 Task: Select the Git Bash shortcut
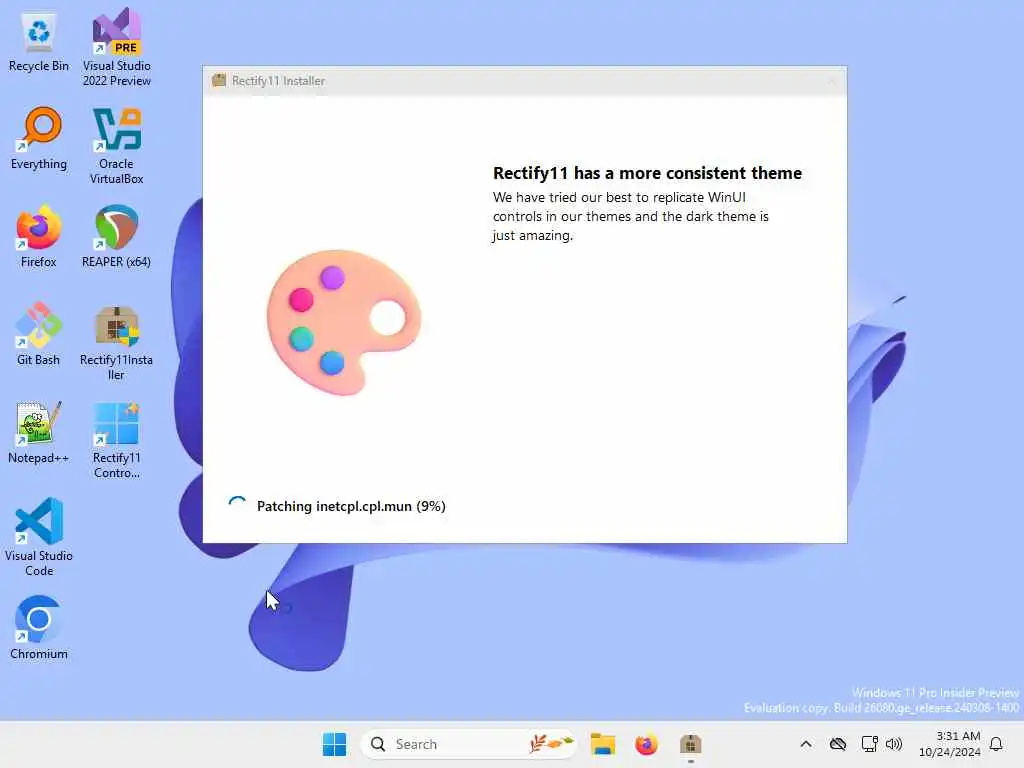39,334
